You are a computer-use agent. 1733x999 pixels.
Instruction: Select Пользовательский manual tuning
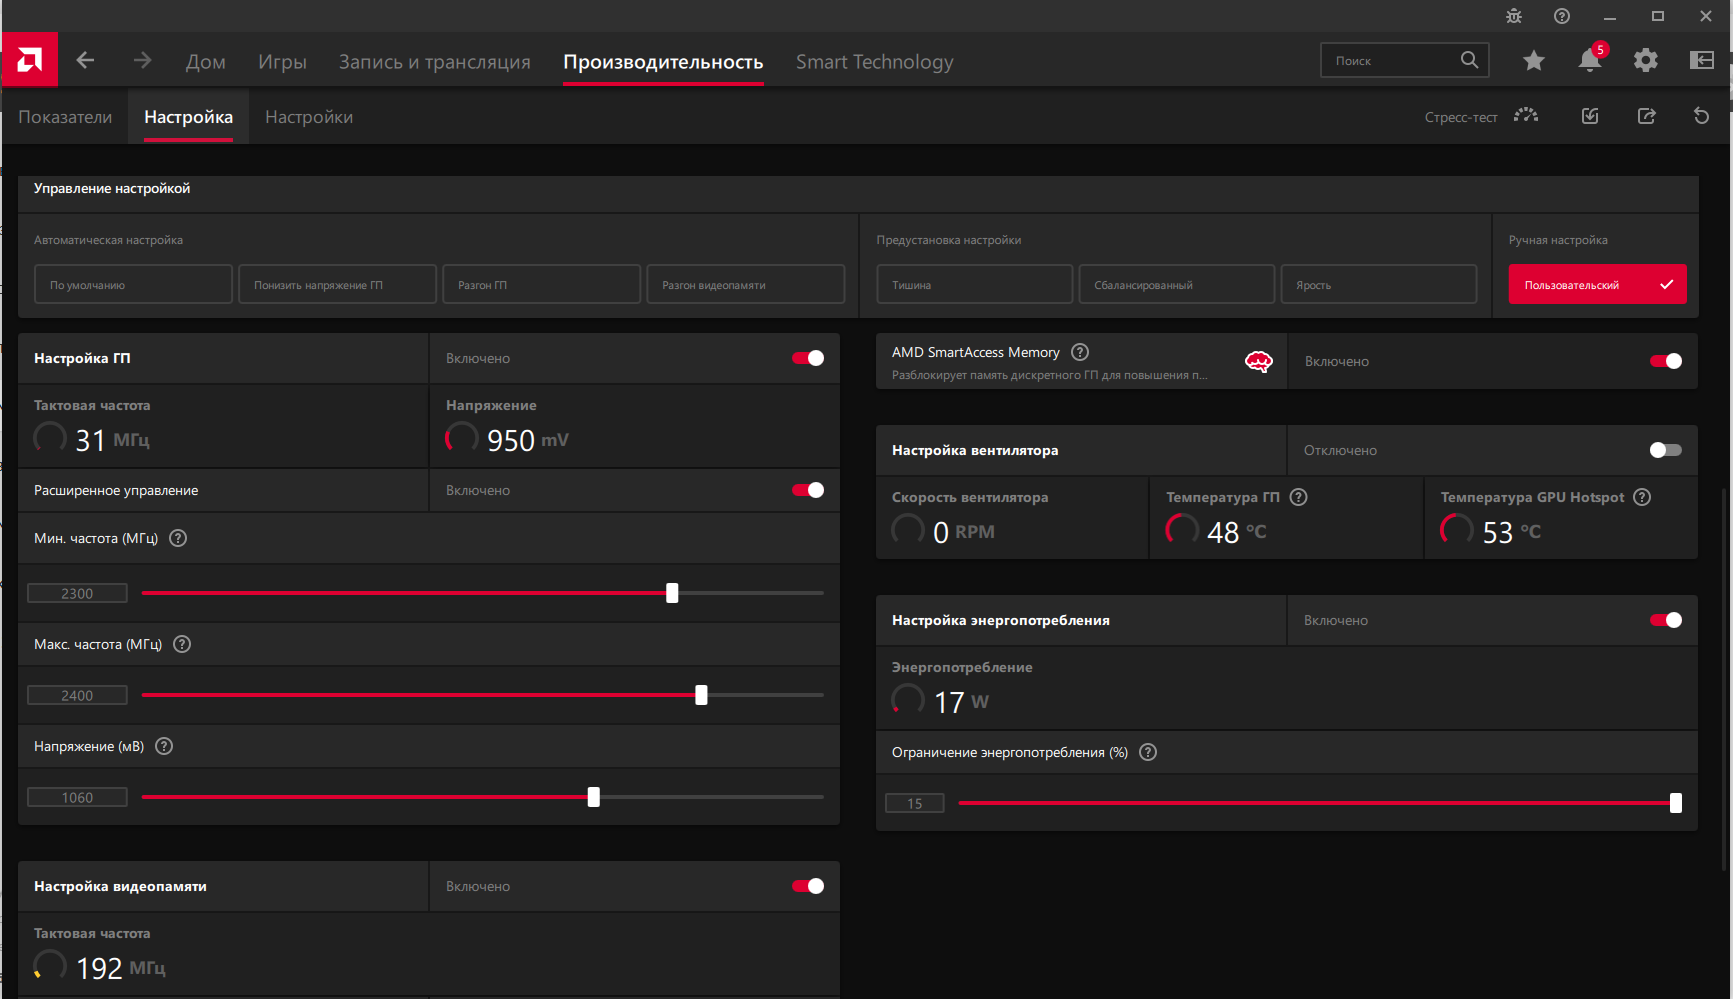[x=1597, y=284]
